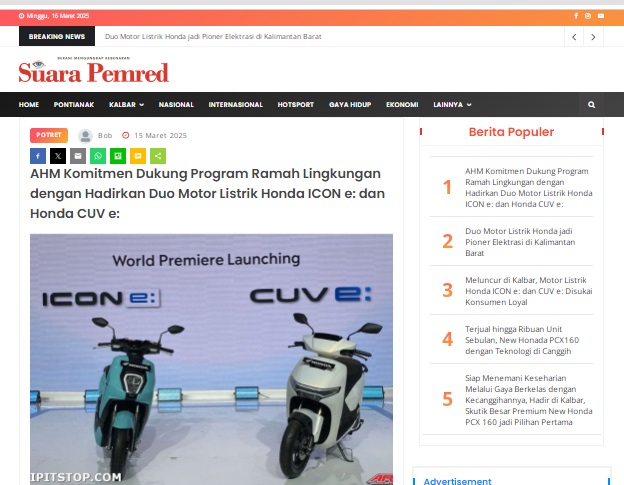Expand the LAINNYA dropdown menu
Viewport: 624px width, 485px height.
click(x=452, y=105)
